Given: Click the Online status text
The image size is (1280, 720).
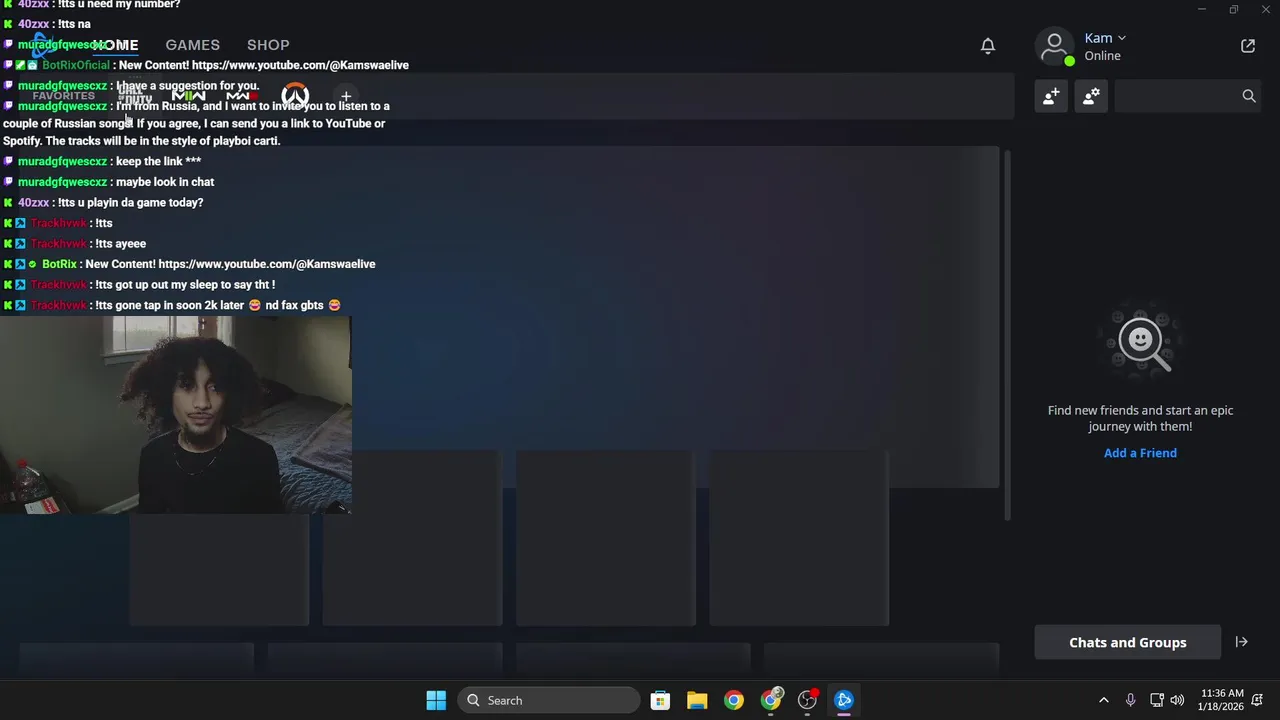Looking at the screenshot, I should 1102,56.
